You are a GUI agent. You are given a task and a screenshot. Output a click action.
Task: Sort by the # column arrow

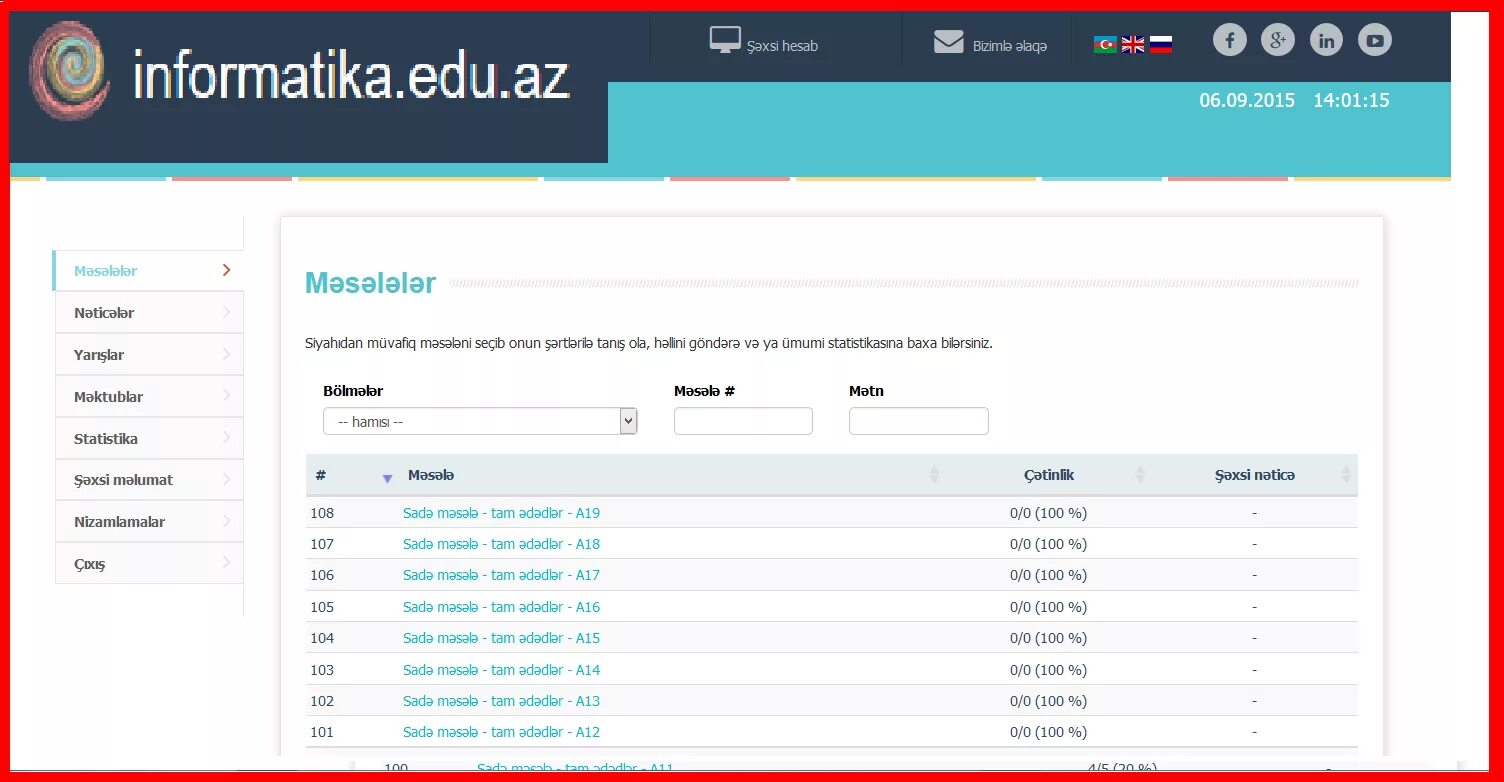pyautogui.click(x=387, y=478)
